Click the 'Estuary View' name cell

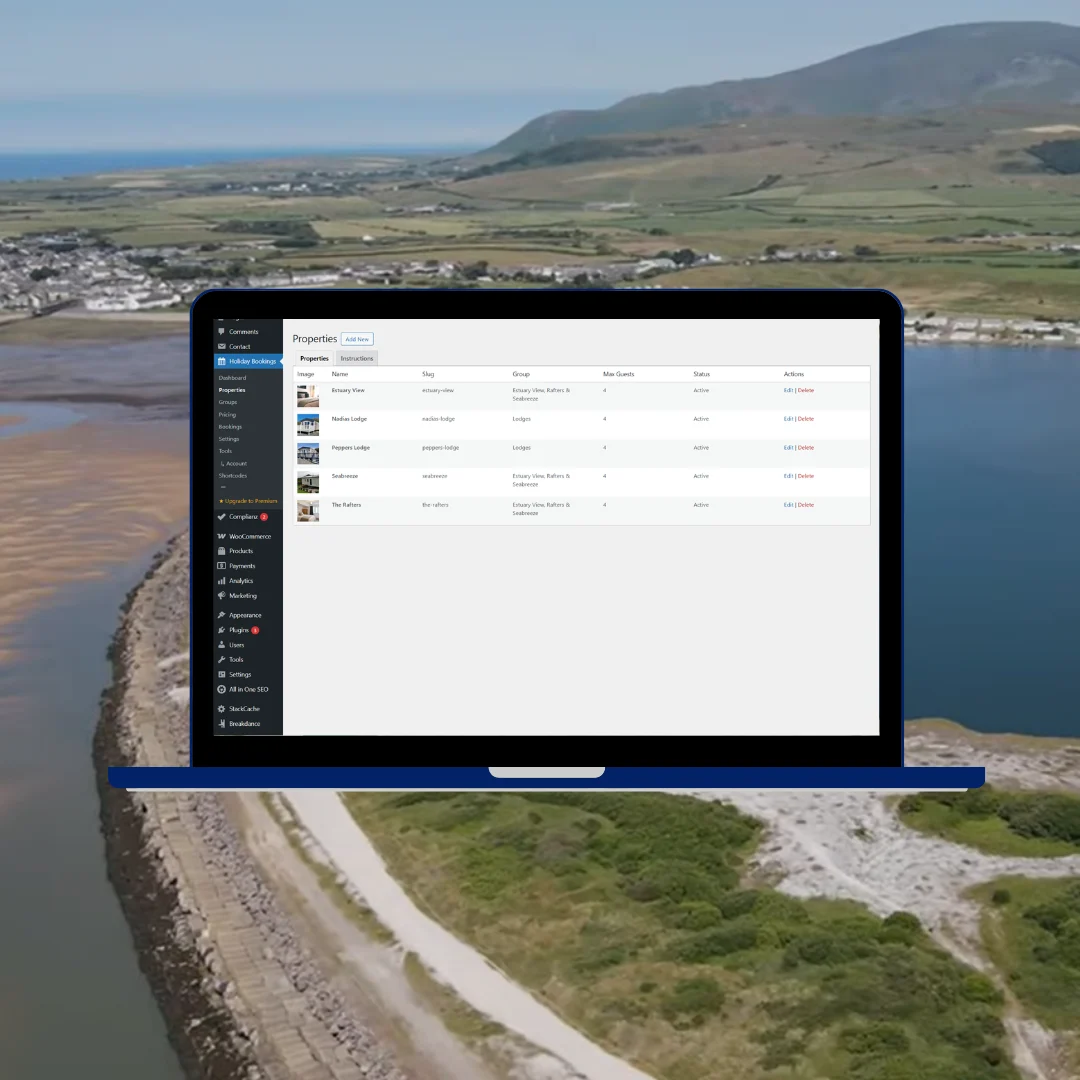(x=348, y=391)
